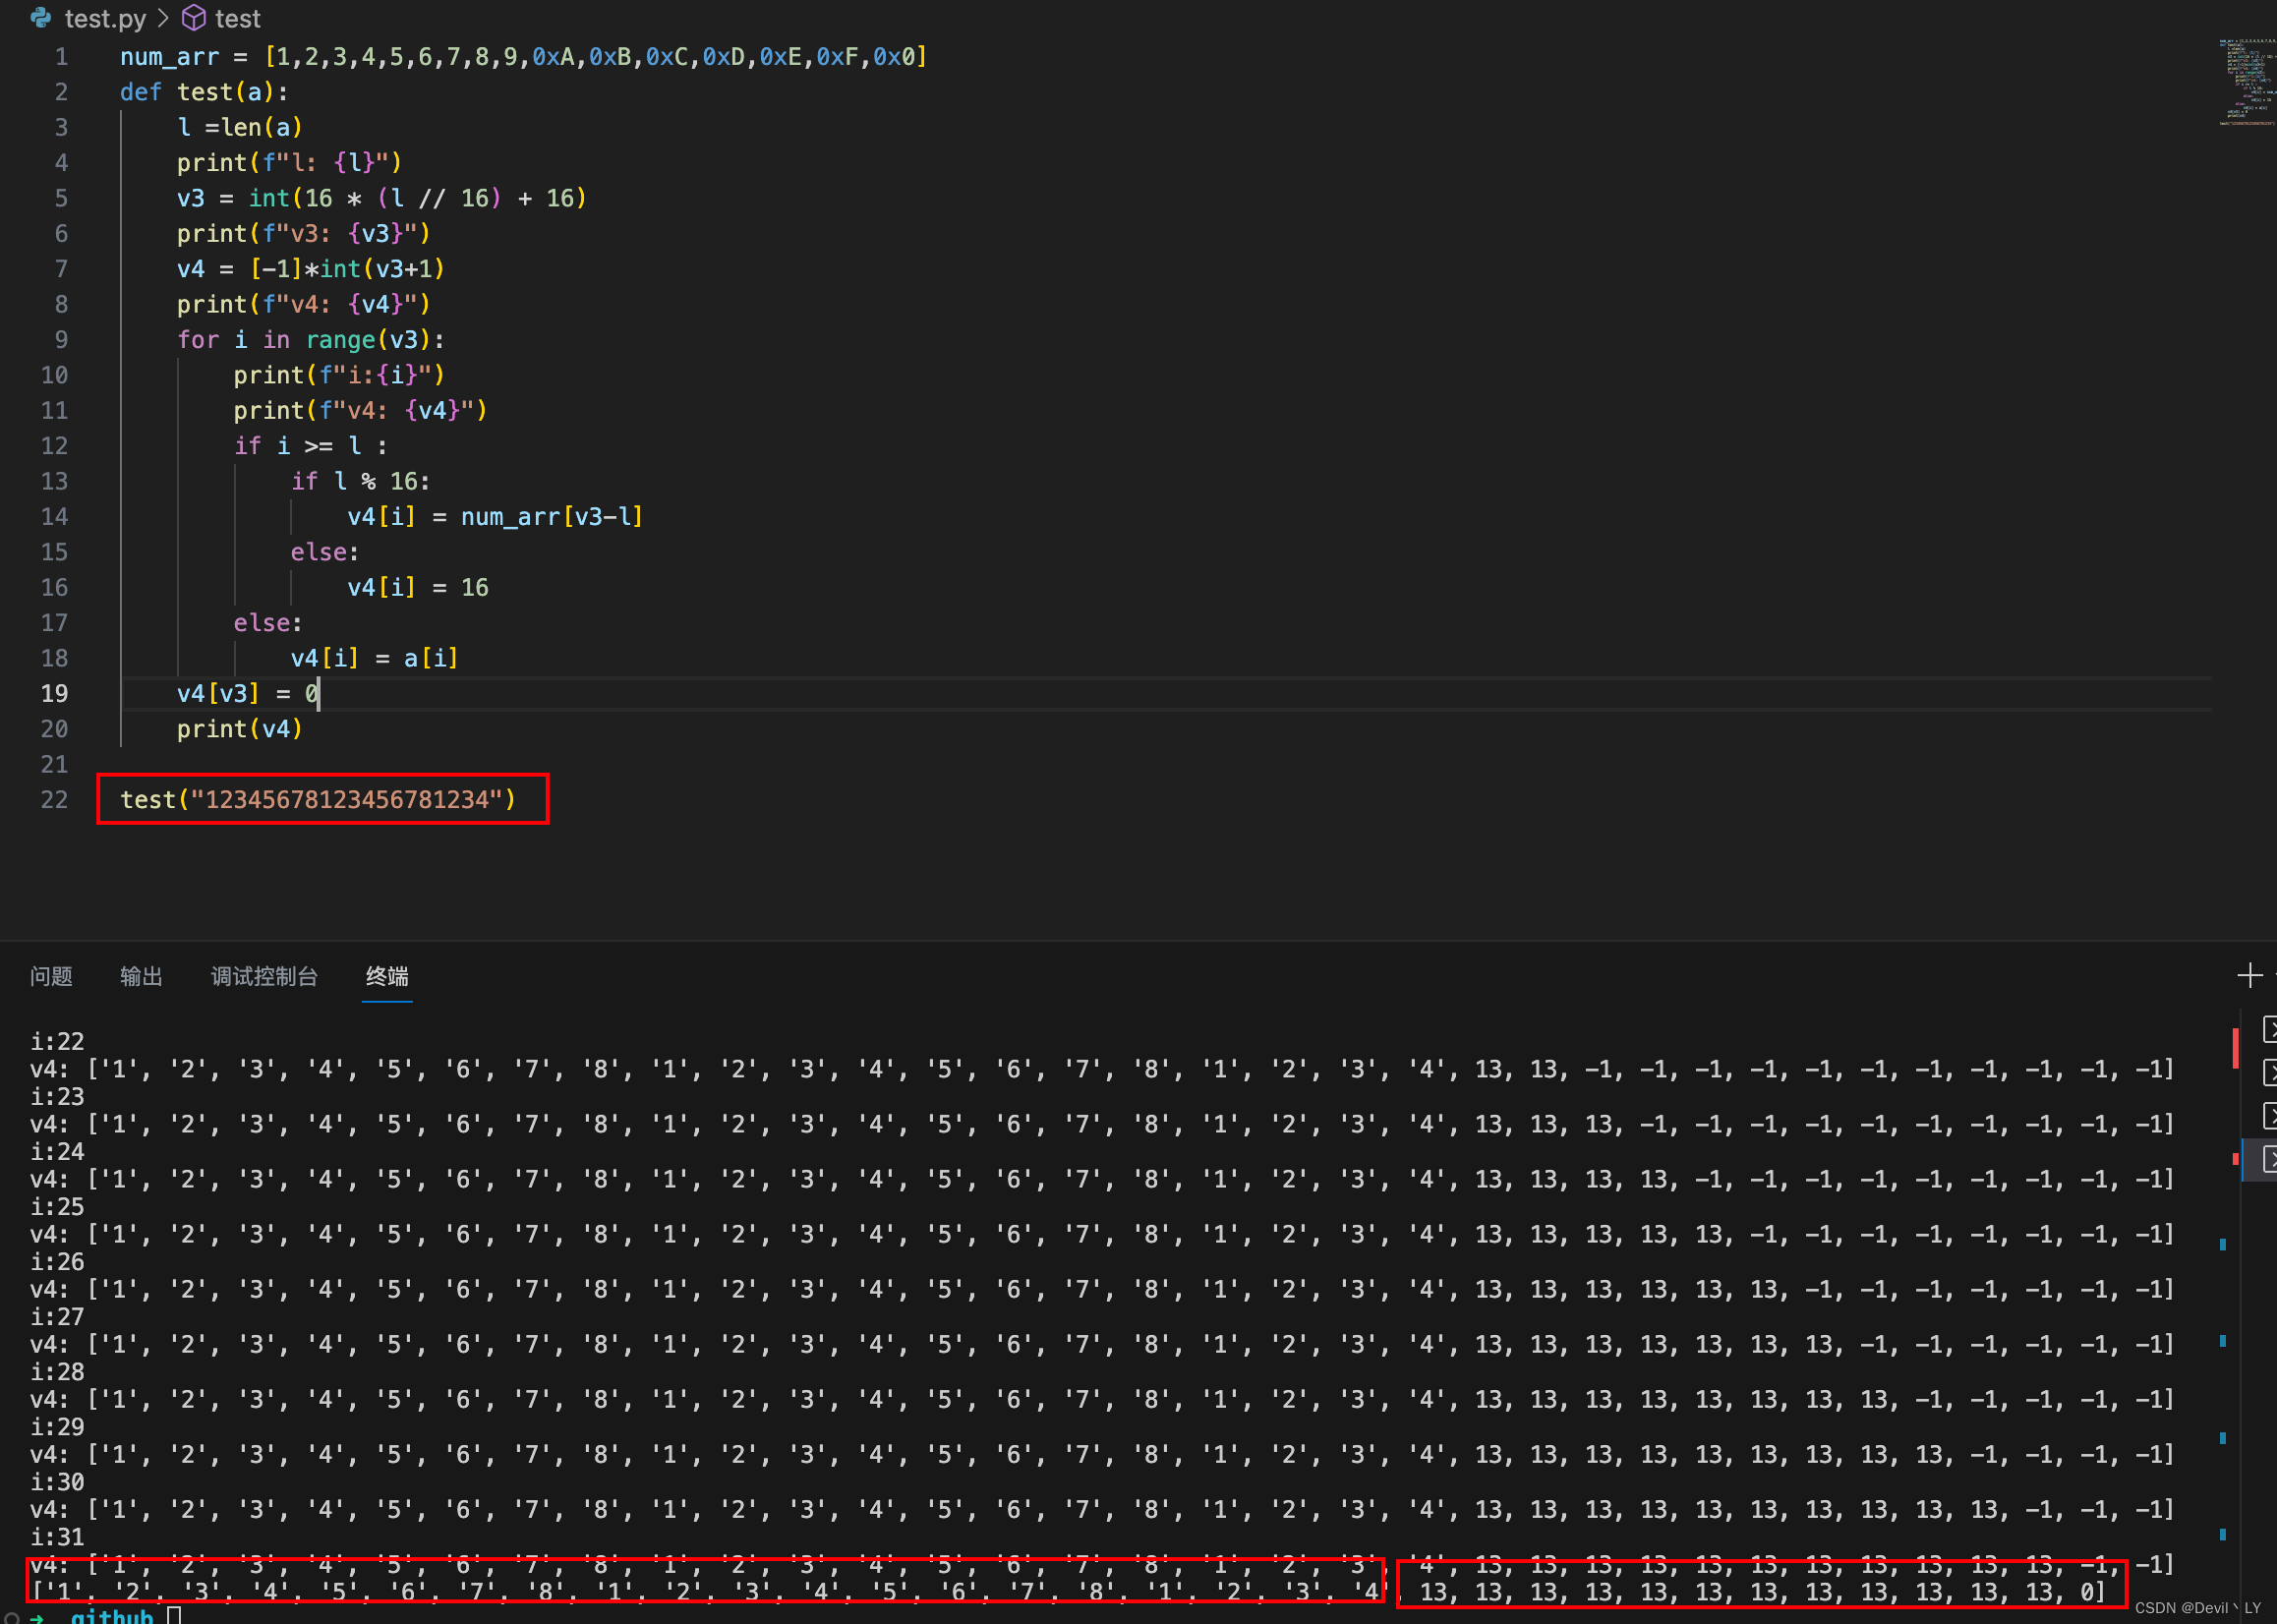Click 'v4 = [-1]*int(v3+1)' line

tap(310, 269)
